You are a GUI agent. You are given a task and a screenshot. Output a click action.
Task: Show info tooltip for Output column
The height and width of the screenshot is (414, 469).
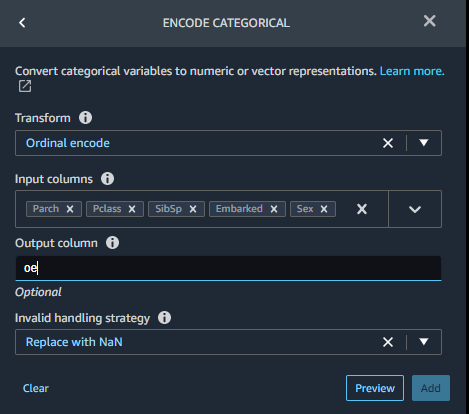tap(112, 243)
